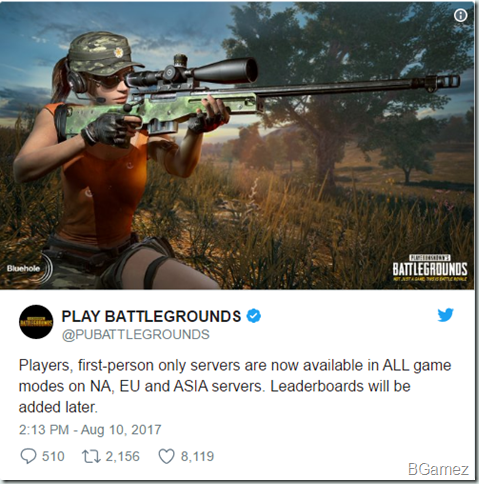The width and height of the screenshot is (479, 484).
Task: Open the @PUBATTLEGROUNDS handle link
Action: pyautogui.click(x=136, y=334)
